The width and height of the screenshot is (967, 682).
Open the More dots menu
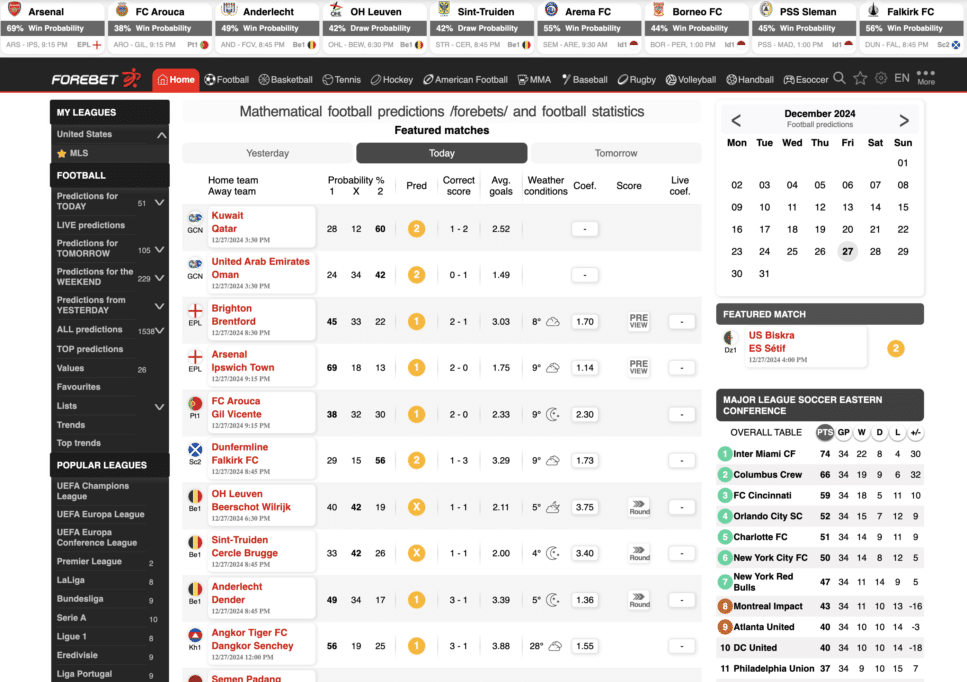[x=925, y=77]
